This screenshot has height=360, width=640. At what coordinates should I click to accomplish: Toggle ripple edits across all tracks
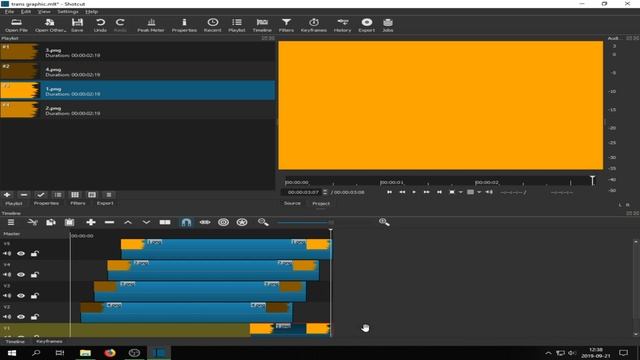(242, 222)
